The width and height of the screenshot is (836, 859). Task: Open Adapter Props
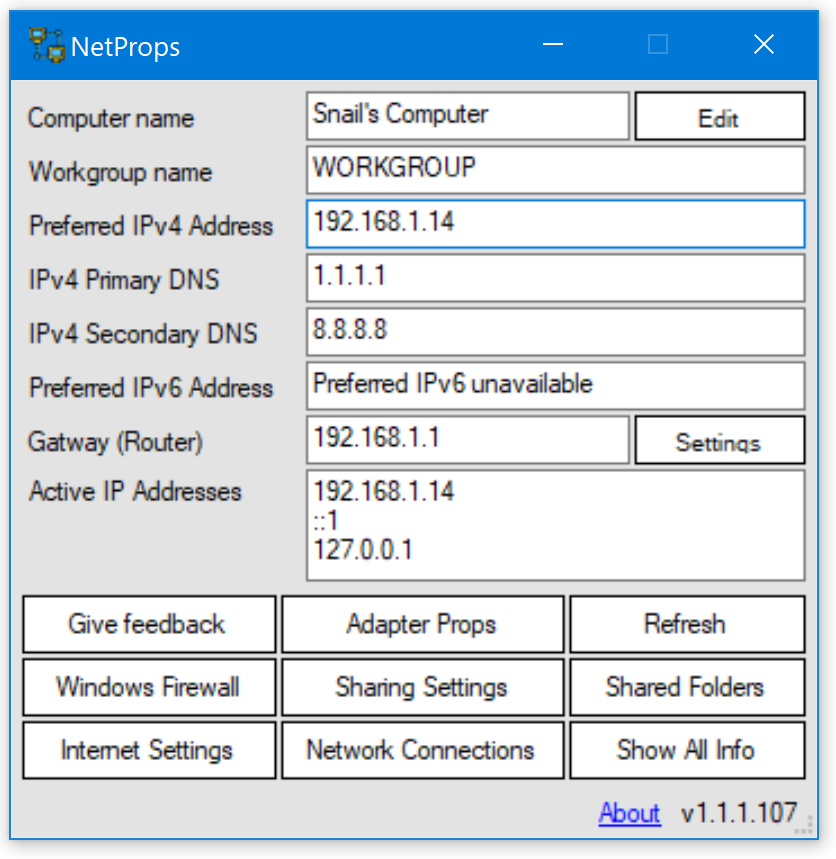[x=422, y=624]
